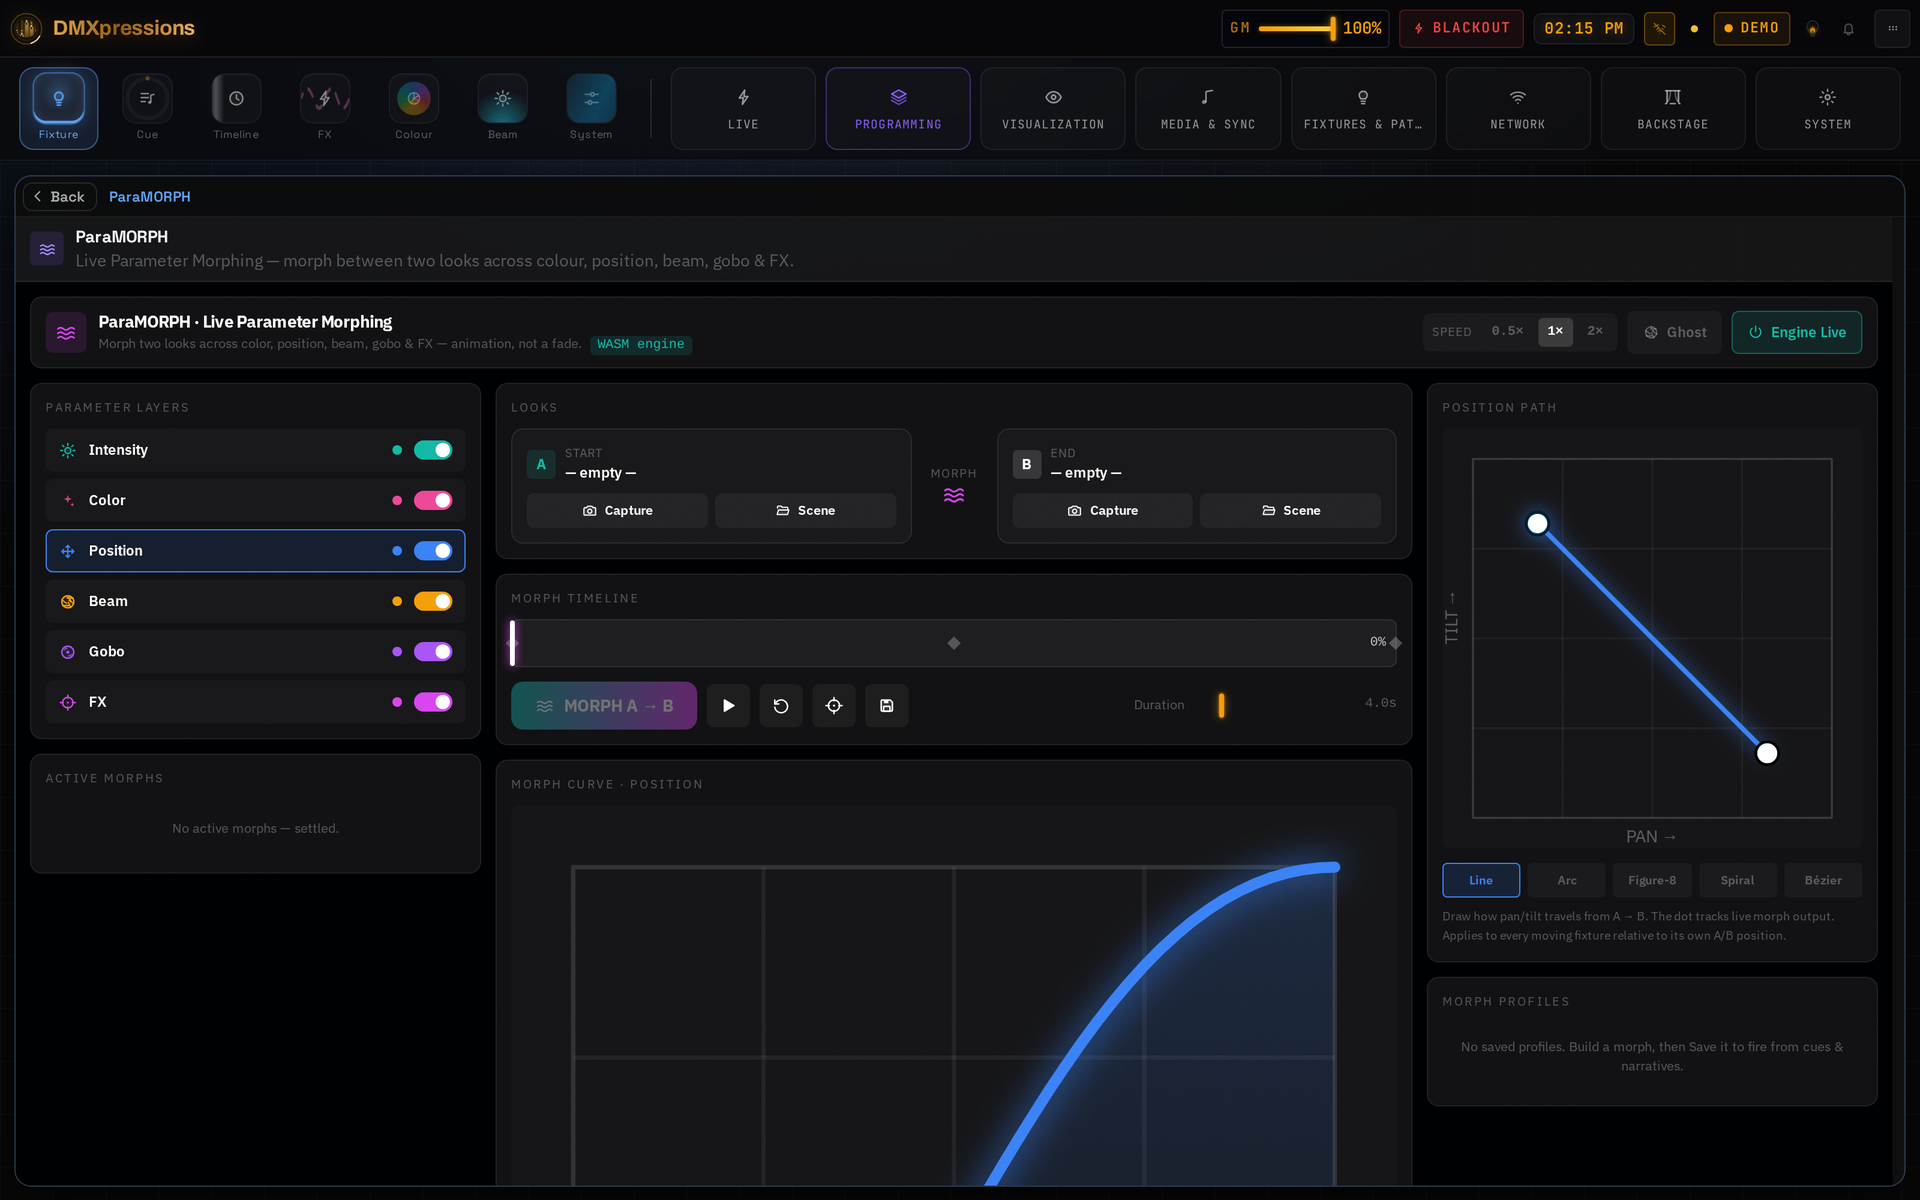Toggle the Color layer switch
1920x1200 pixels.
coord(433,500)
